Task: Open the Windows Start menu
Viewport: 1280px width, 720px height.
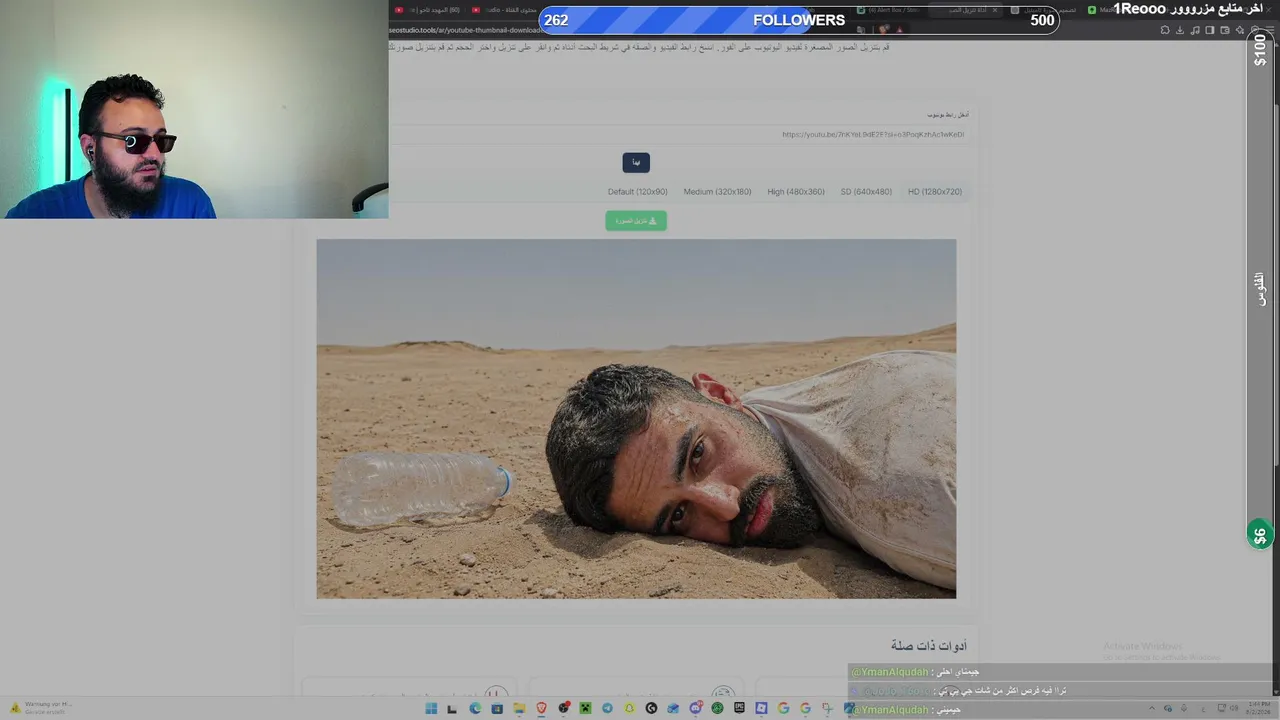Action: pyautogui.click(x=431, y=709)
